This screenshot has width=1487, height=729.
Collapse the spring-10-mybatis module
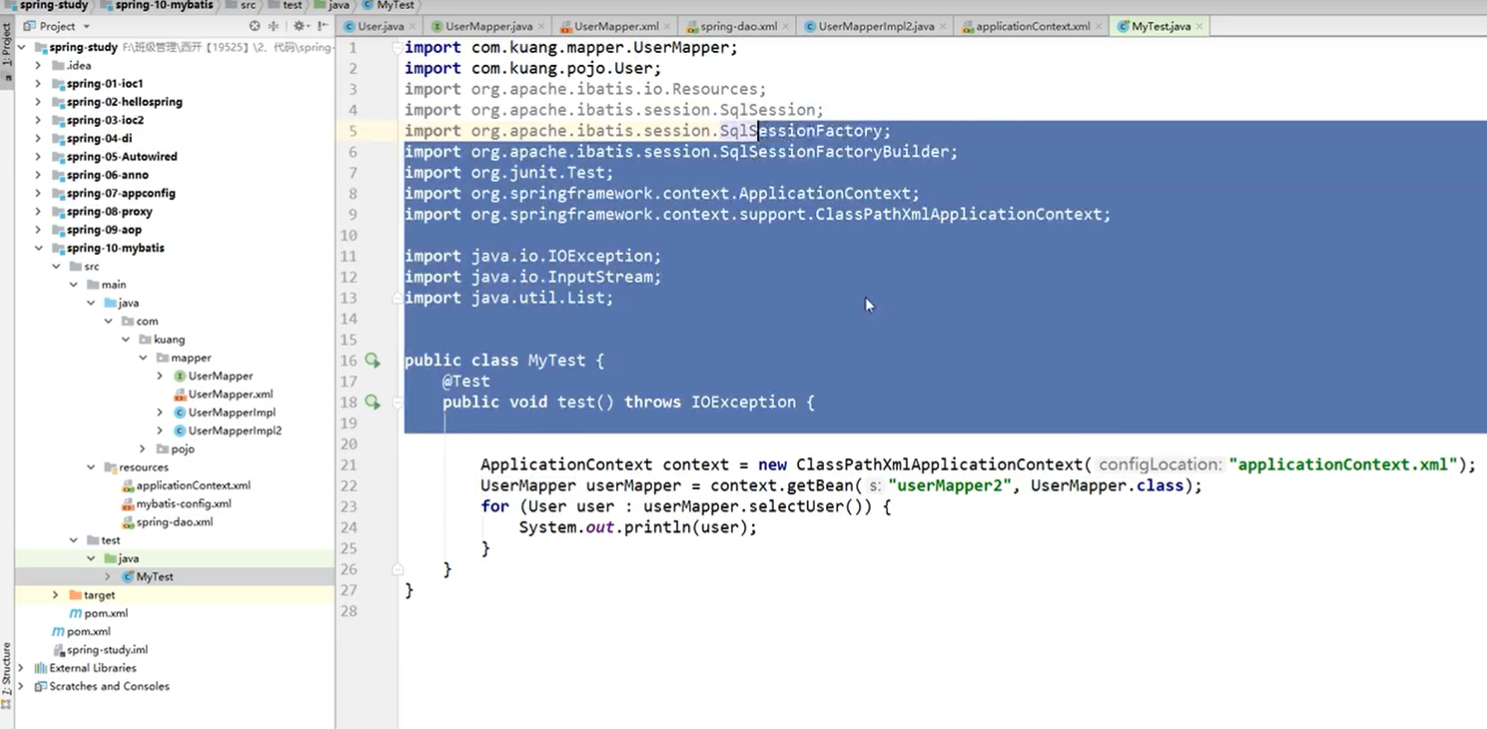(x=38, y=248)
